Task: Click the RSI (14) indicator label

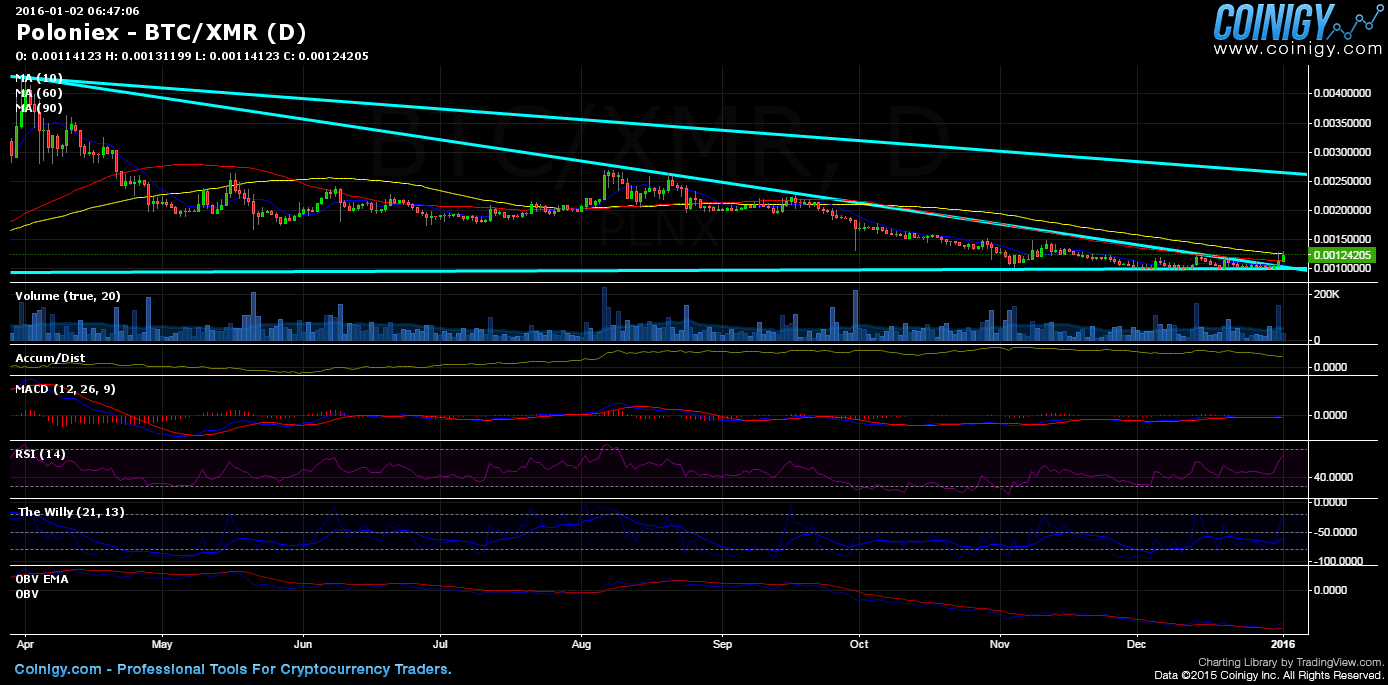Action: [x=41, y=454]
